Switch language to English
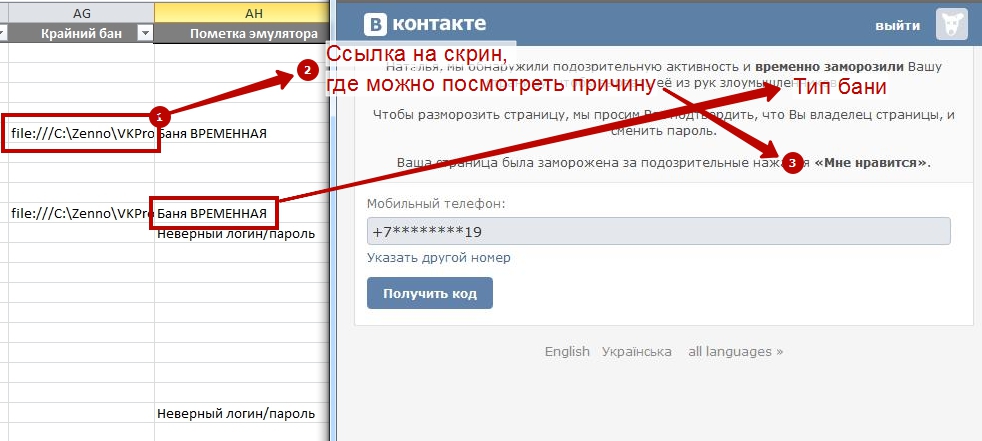The height and width of the screenshot is (441, 982). click(x=567, y=352)
